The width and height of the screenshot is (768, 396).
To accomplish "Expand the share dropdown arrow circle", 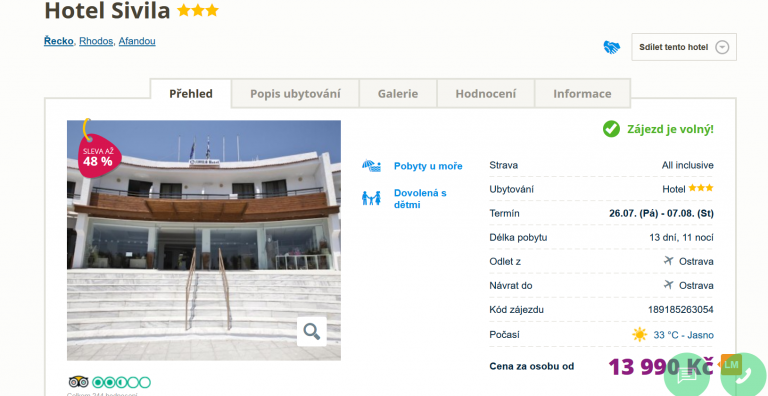I will pyautogui.click(x=722, y=47).
